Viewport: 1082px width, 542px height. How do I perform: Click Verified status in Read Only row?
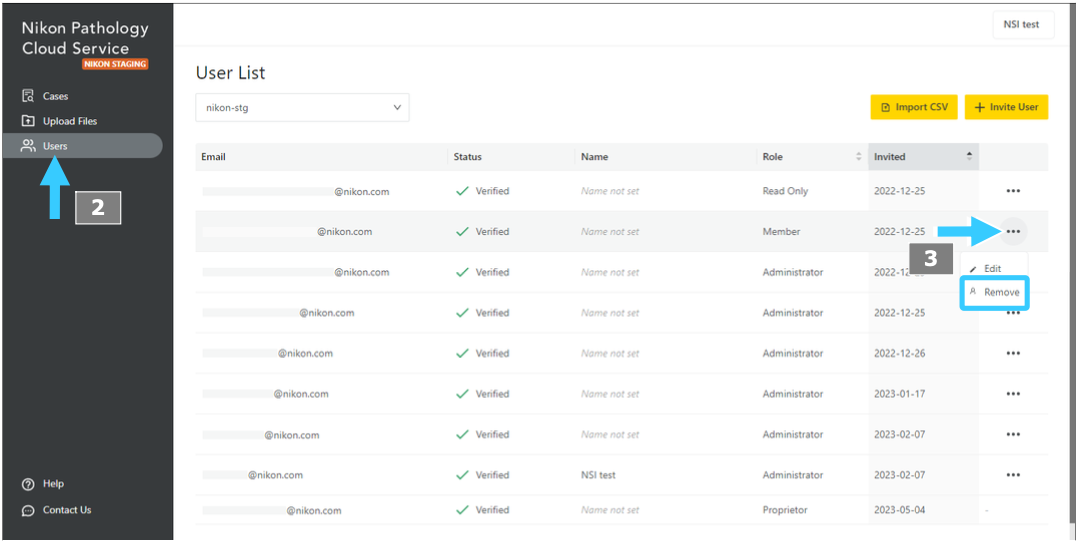[483, 191]
